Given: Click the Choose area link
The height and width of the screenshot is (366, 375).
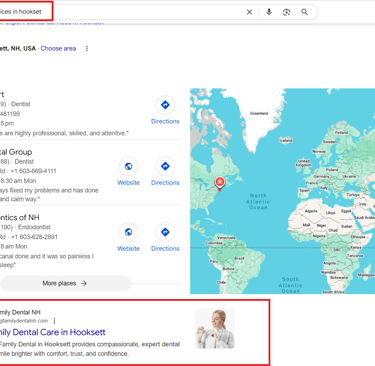Looking at the screenshot, I should click(x=58, y=49).
